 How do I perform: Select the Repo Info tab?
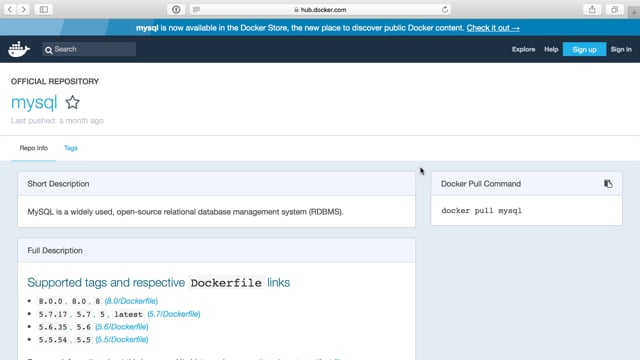33,148
